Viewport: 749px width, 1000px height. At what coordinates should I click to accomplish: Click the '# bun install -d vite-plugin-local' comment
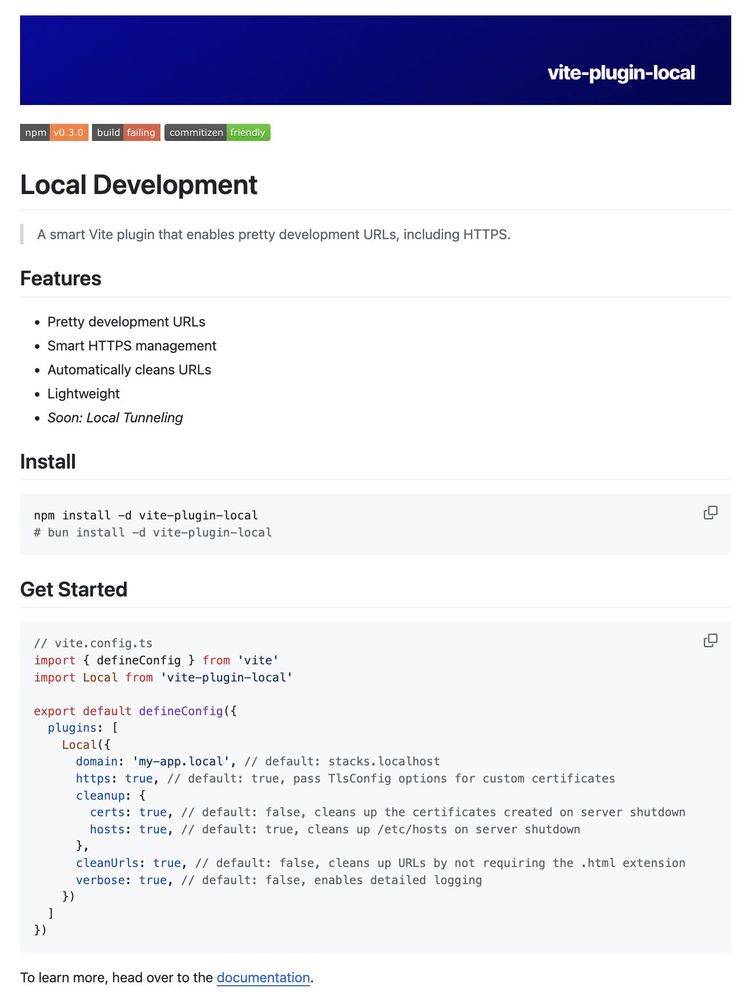(153, 533)
